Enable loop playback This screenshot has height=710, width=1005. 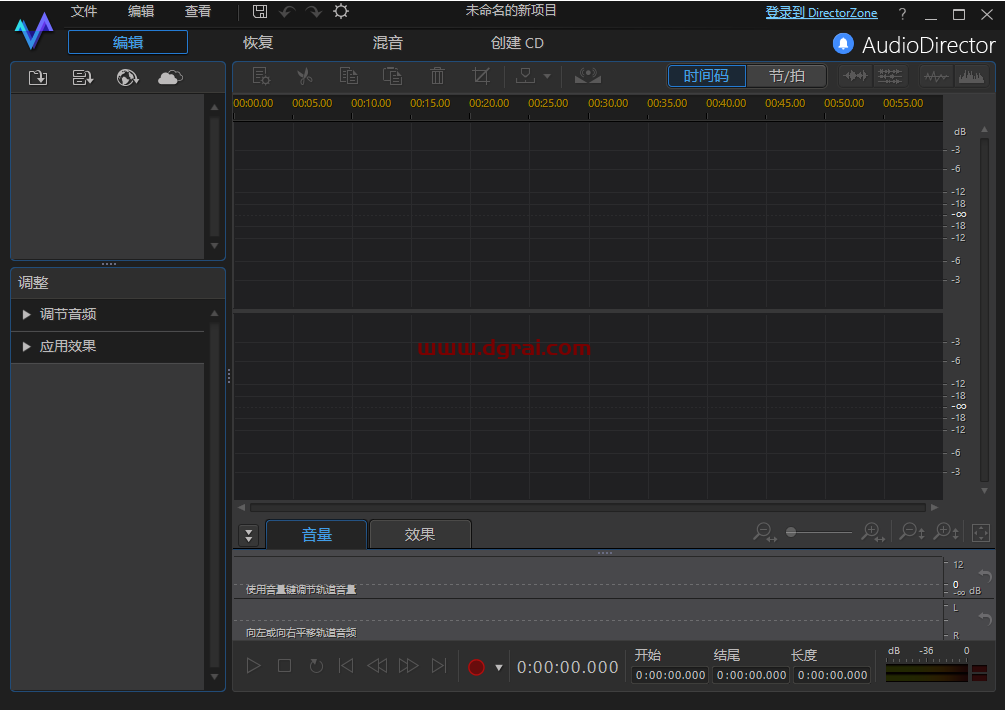[315, 666]
